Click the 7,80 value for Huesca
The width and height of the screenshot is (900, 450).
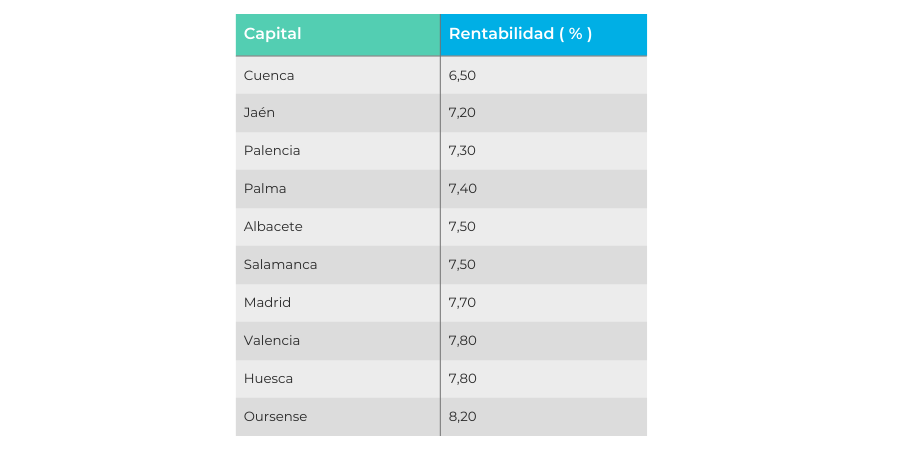click(x=462, y=379)
